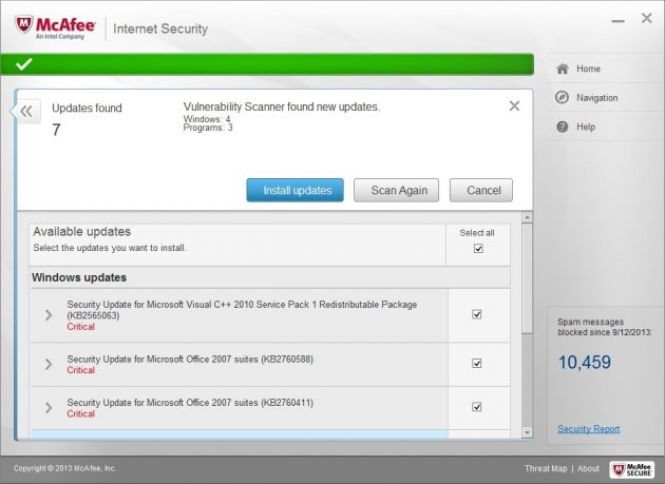Click the 'Programs: 3' count text
The image size is (665, 484).
tap(208, 127)
